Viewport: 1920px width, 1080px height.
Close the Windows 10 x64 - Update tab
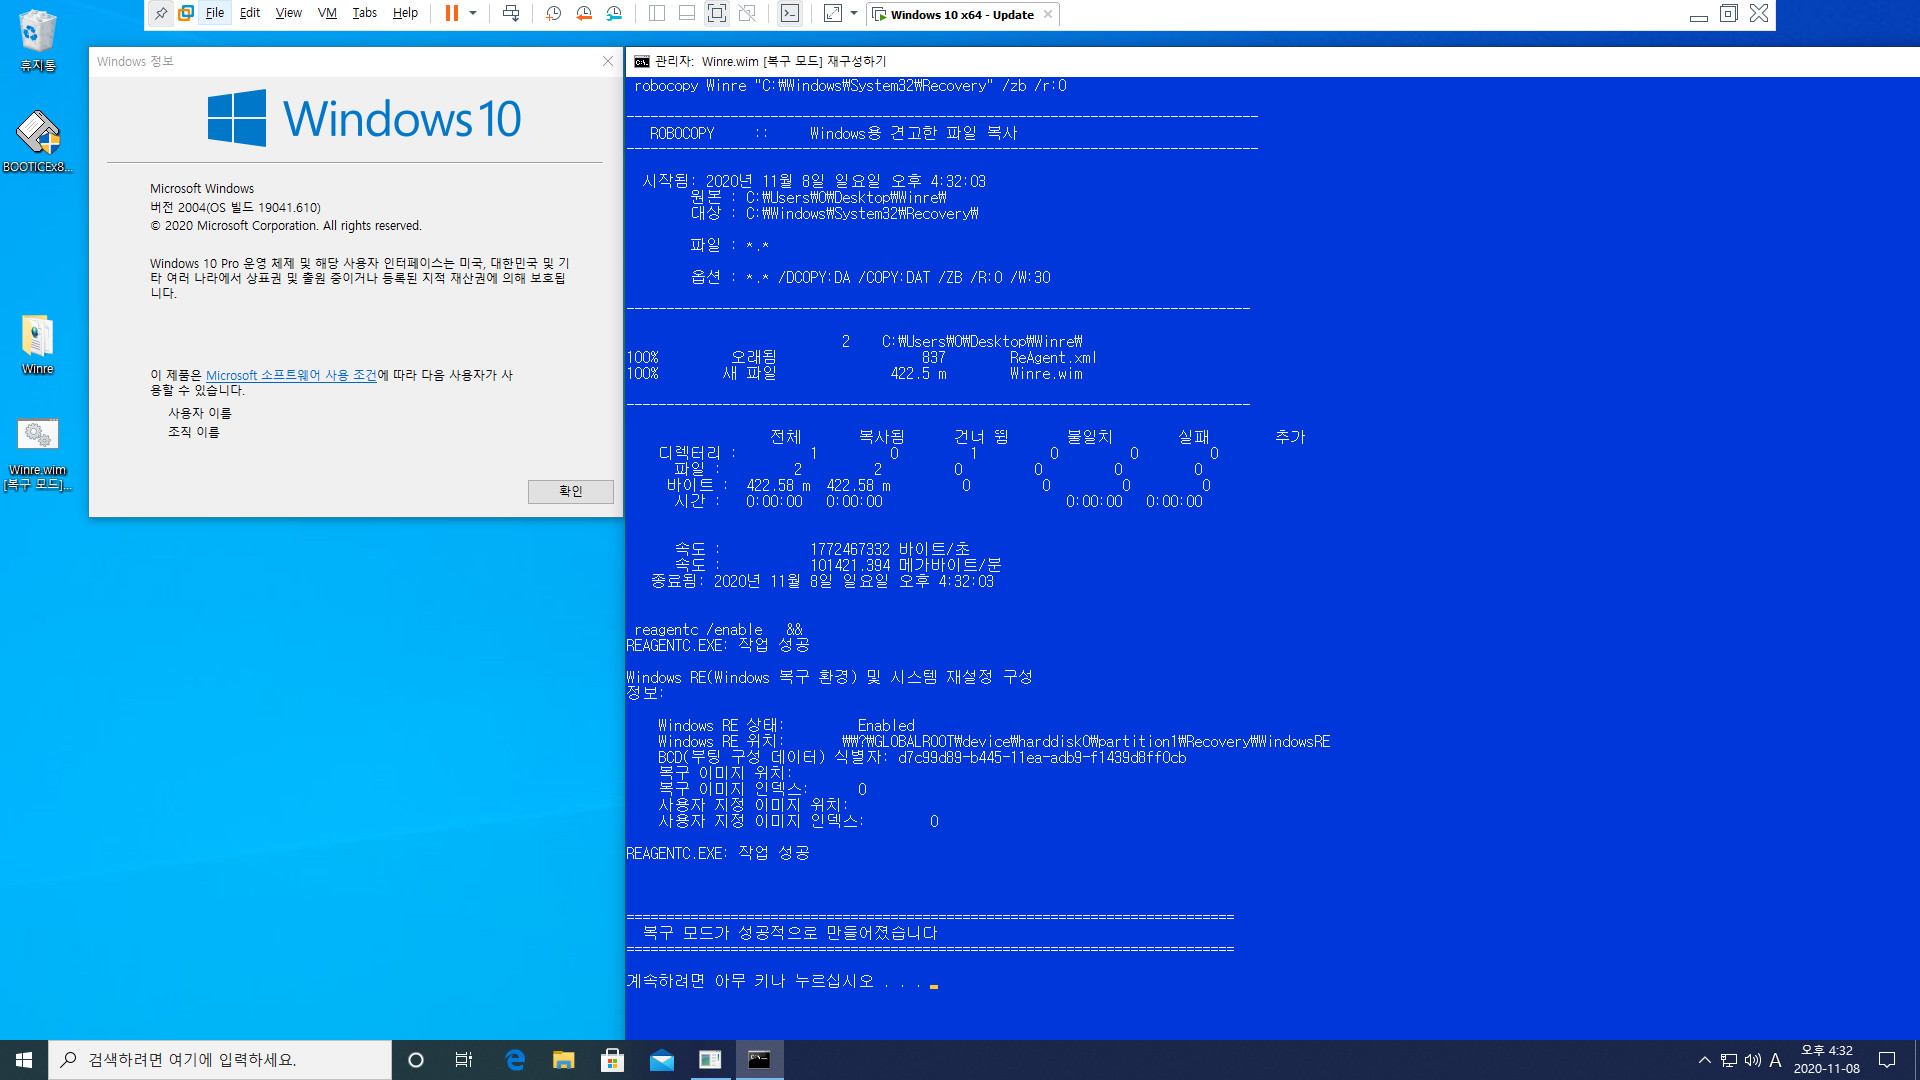1048,14
